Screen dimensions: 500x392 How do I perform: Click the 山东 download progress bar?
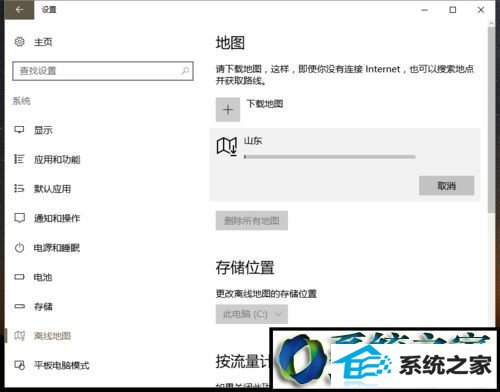point(330,157)
